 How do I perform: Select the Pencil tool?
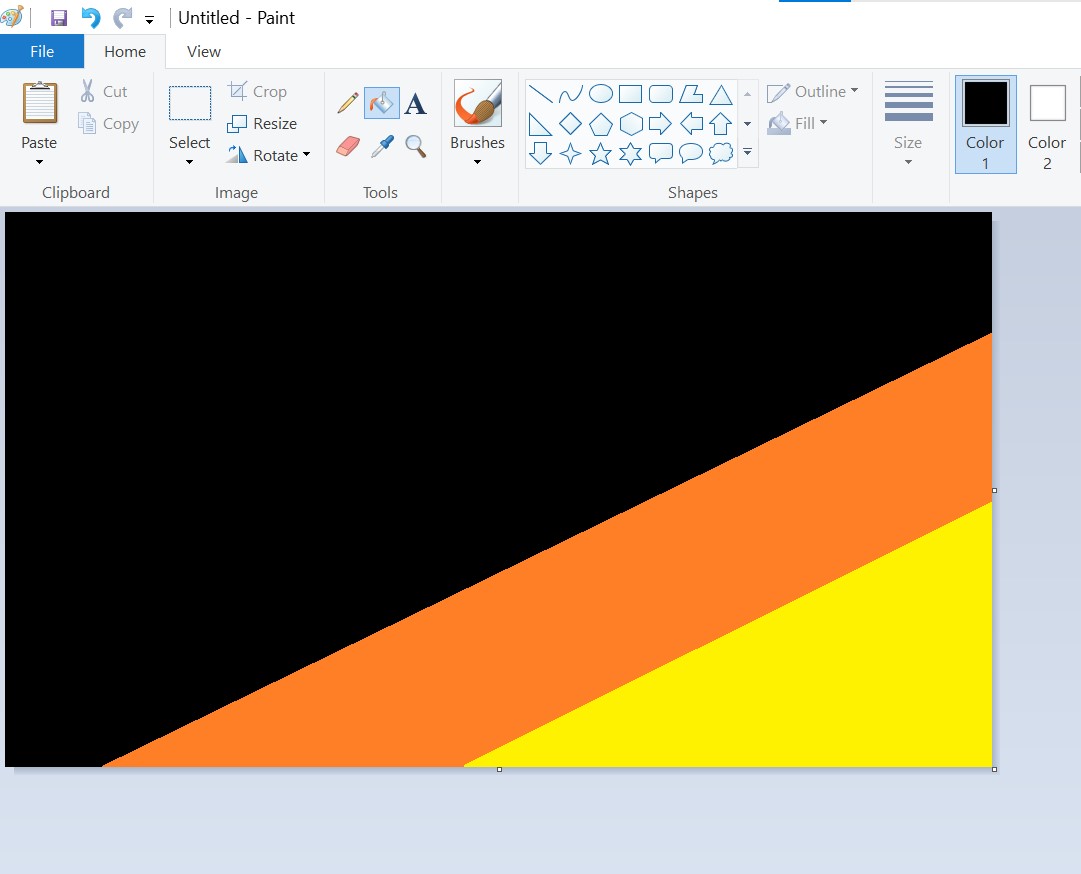(x=347, y=103)
